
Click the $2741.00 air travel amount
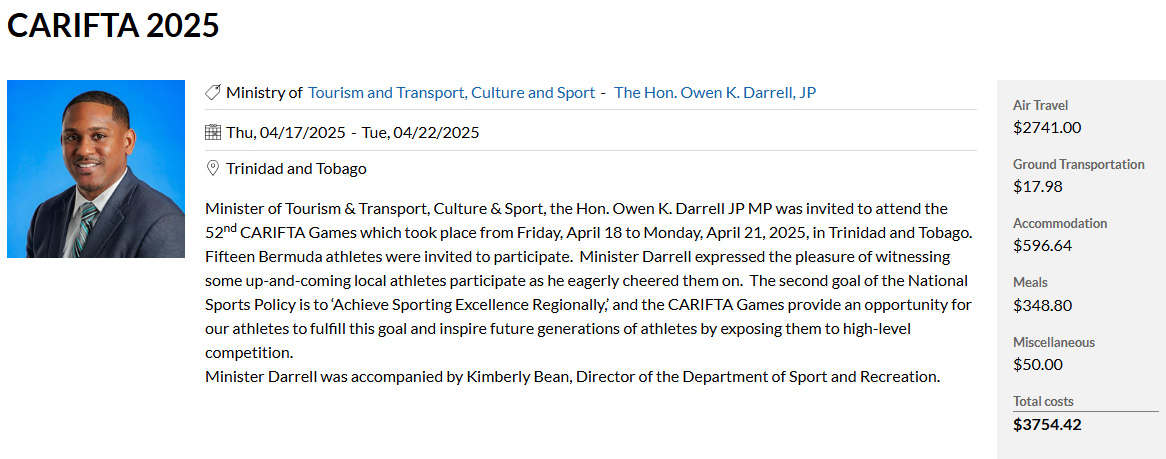point(1047,127)
